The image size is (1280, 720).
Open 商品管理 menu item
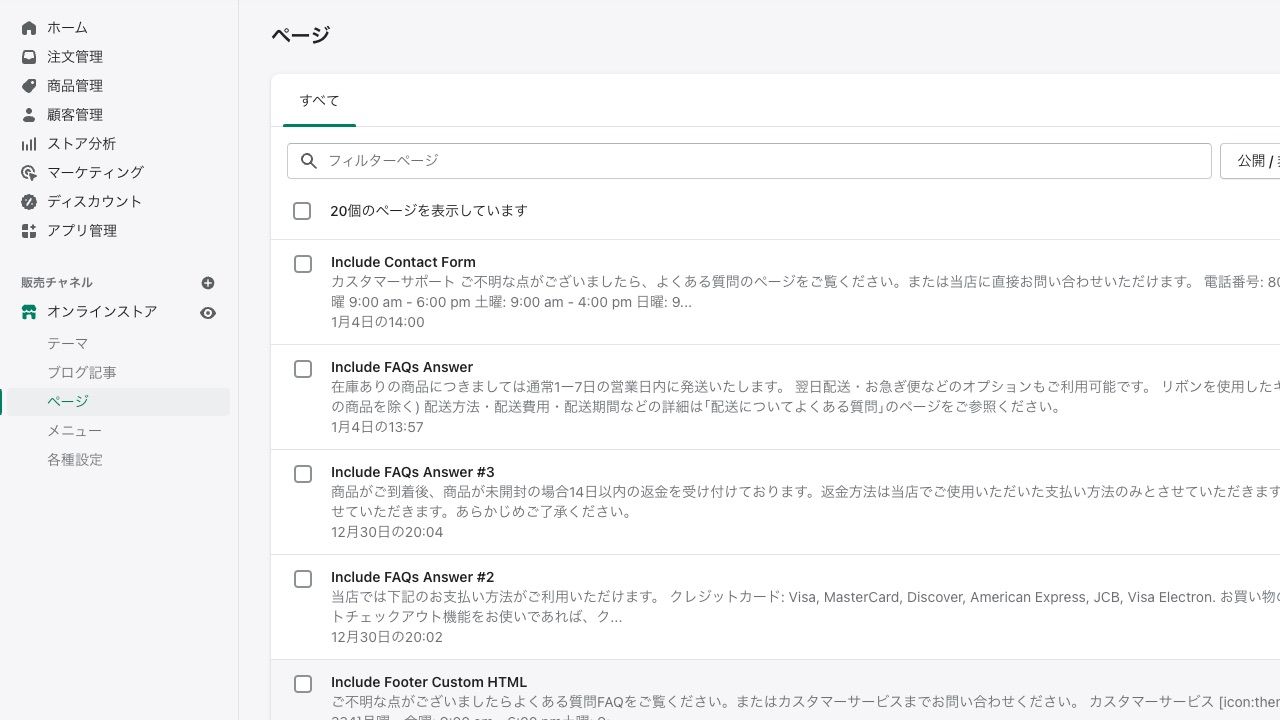click(x=75, y=86)
